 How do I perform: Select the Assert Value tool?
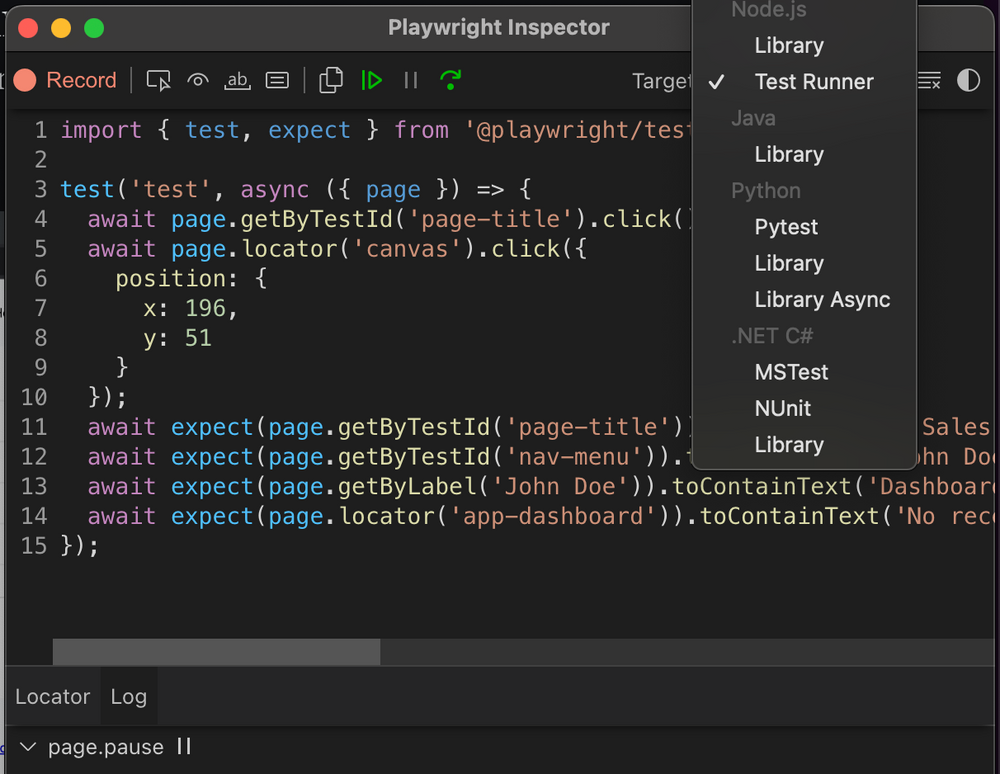(x=277, y=80)
